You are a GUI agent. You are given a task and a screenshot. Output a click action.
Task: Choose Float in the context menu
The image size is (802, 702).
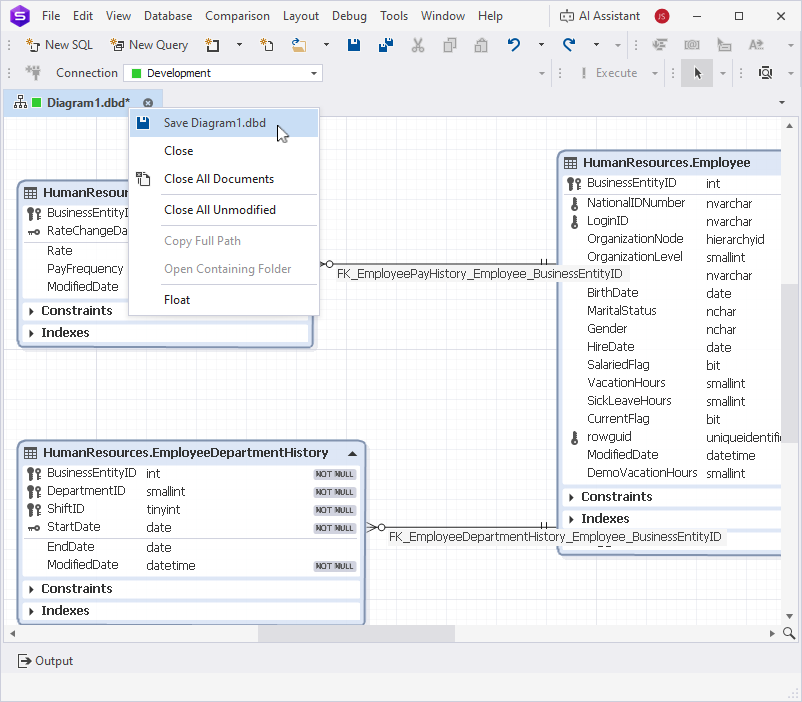click(224, 300)
